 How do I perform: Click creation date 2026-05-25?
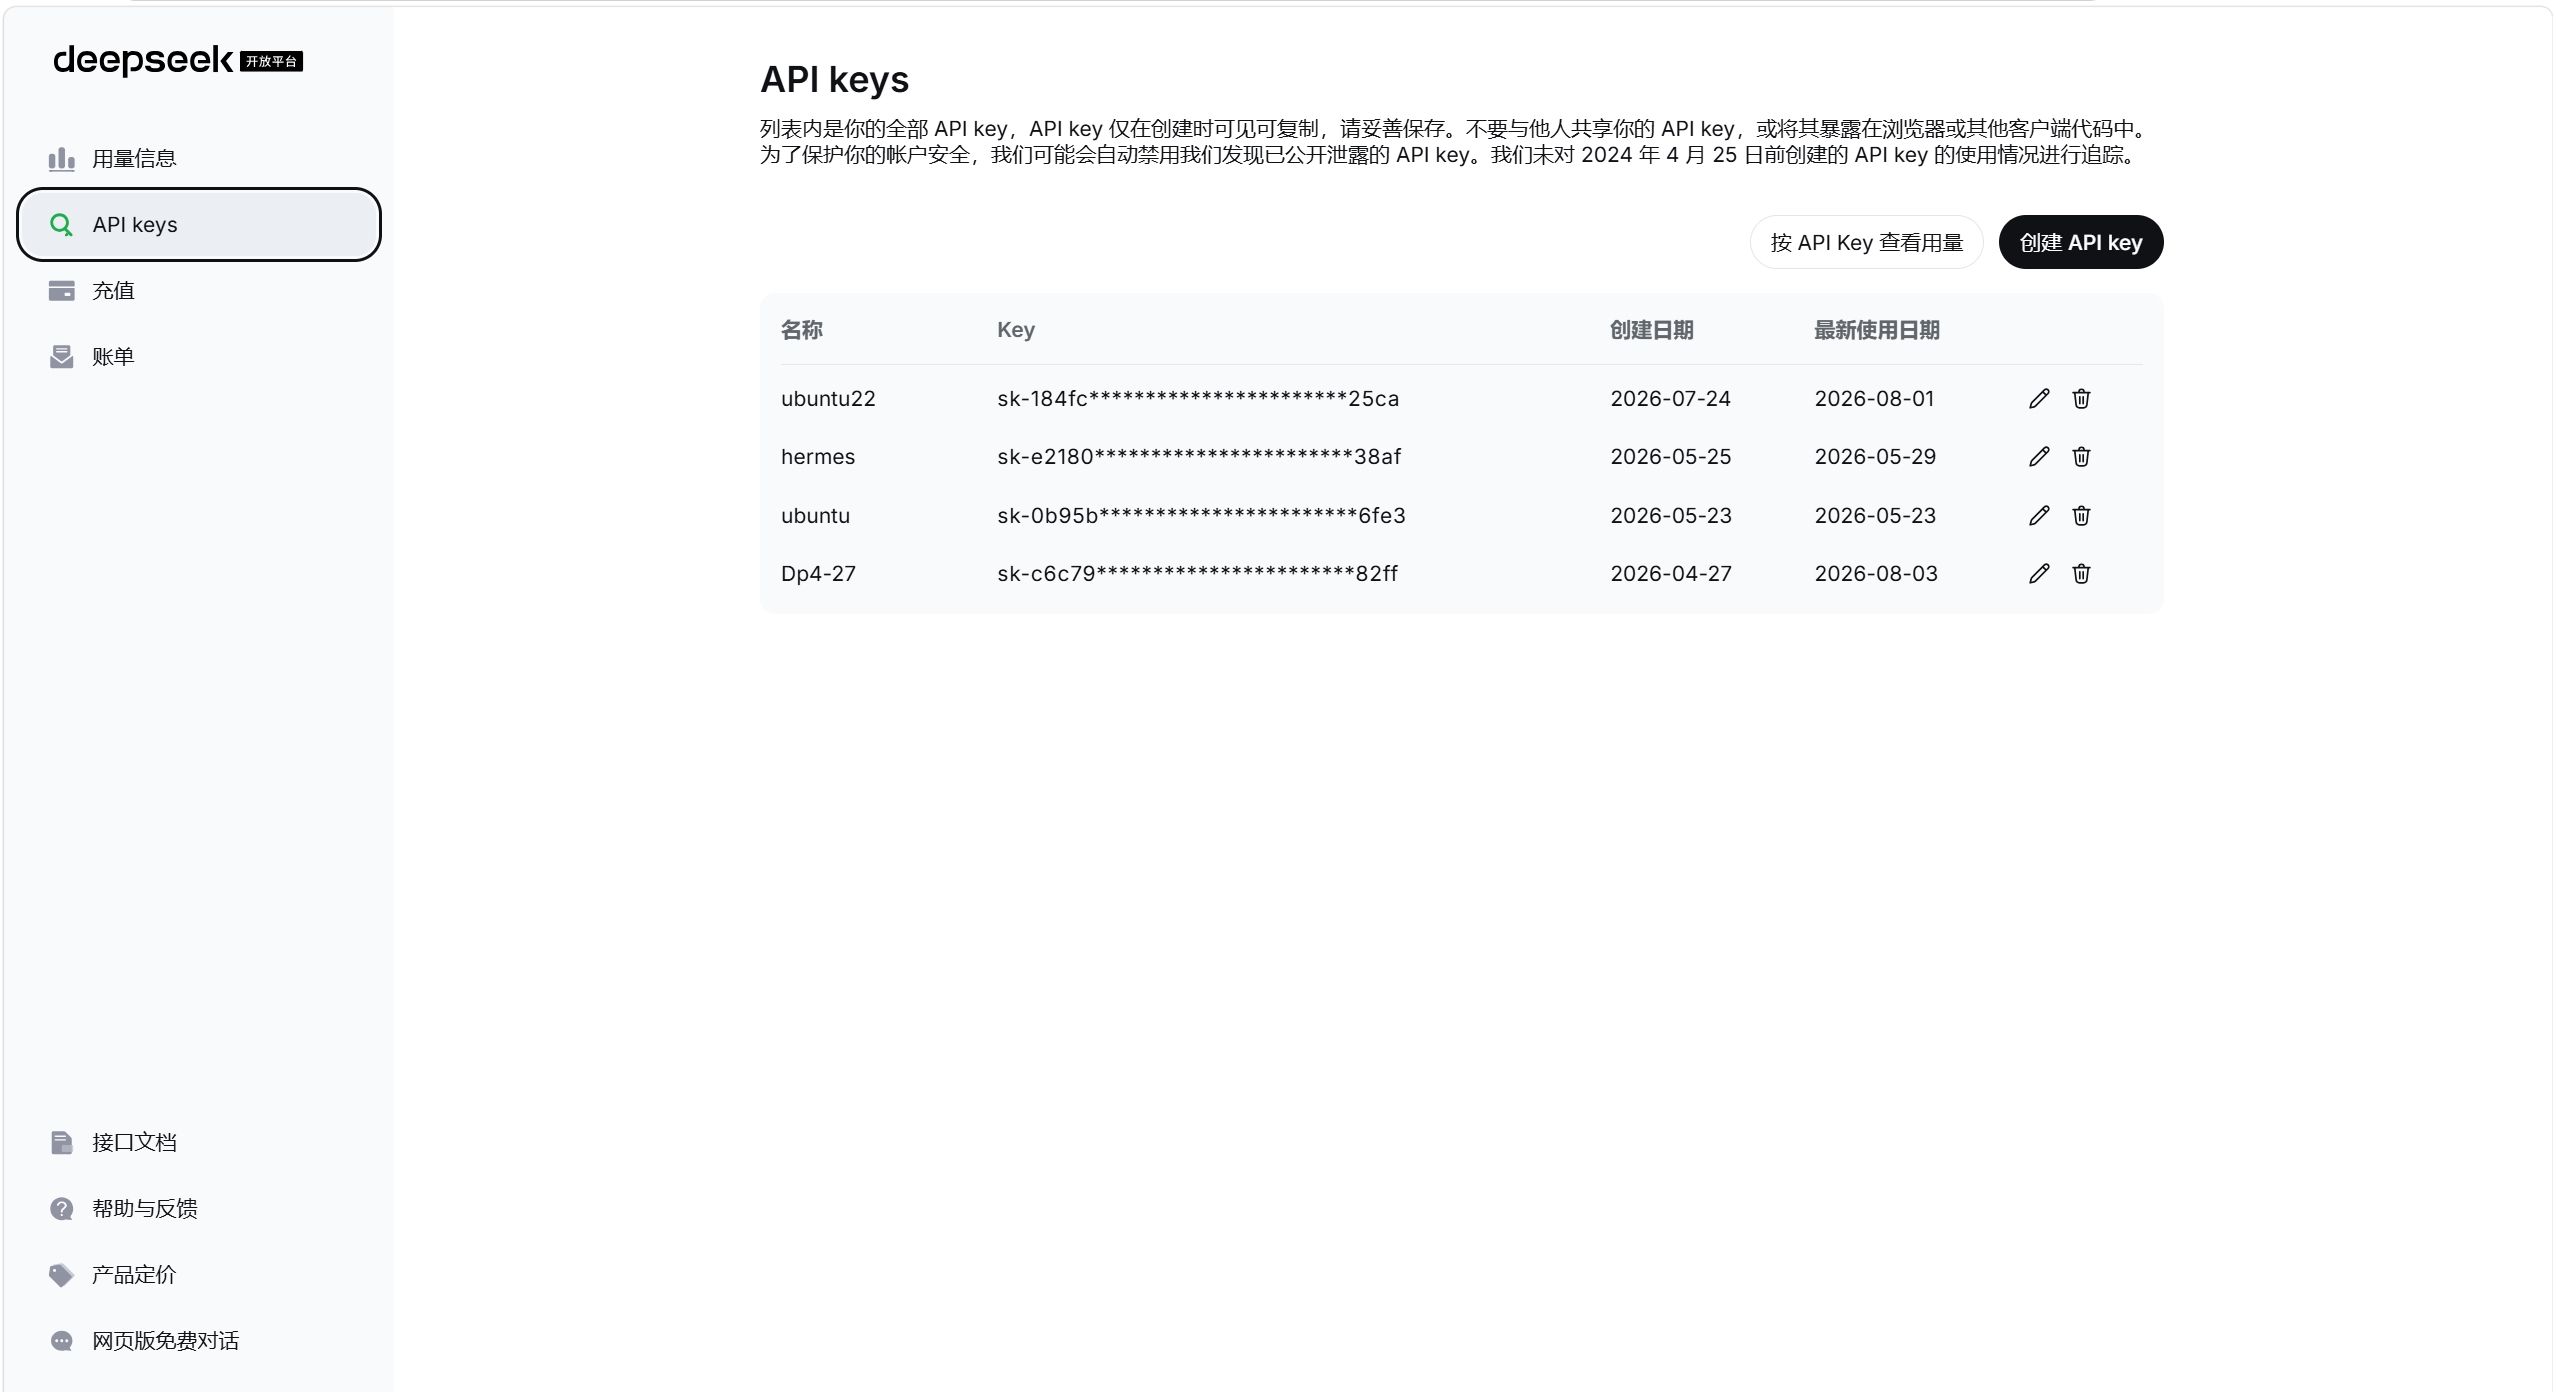pos(1670,457)
